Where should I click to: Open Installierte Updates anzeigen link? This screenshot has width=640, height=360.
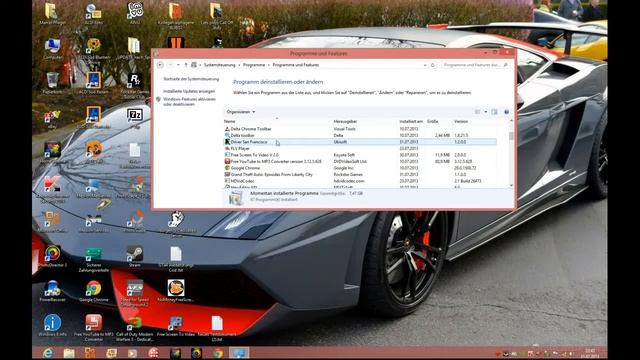point(189,91)
